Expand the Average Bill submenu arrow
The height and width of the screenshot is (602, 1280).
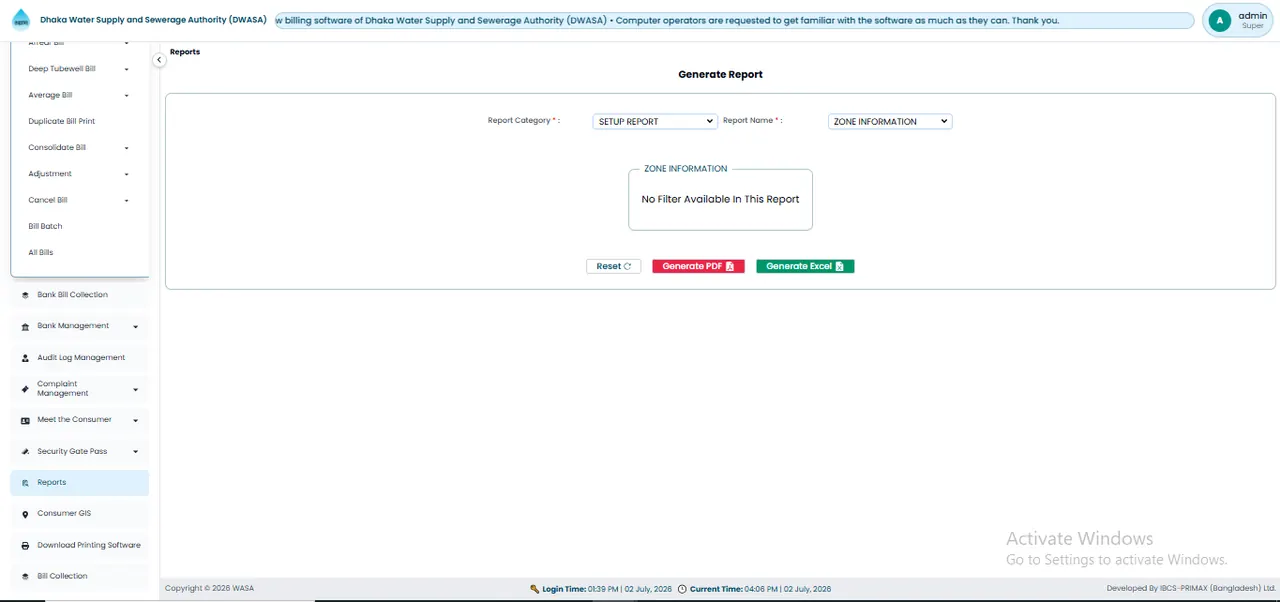(x=126, y=96)
